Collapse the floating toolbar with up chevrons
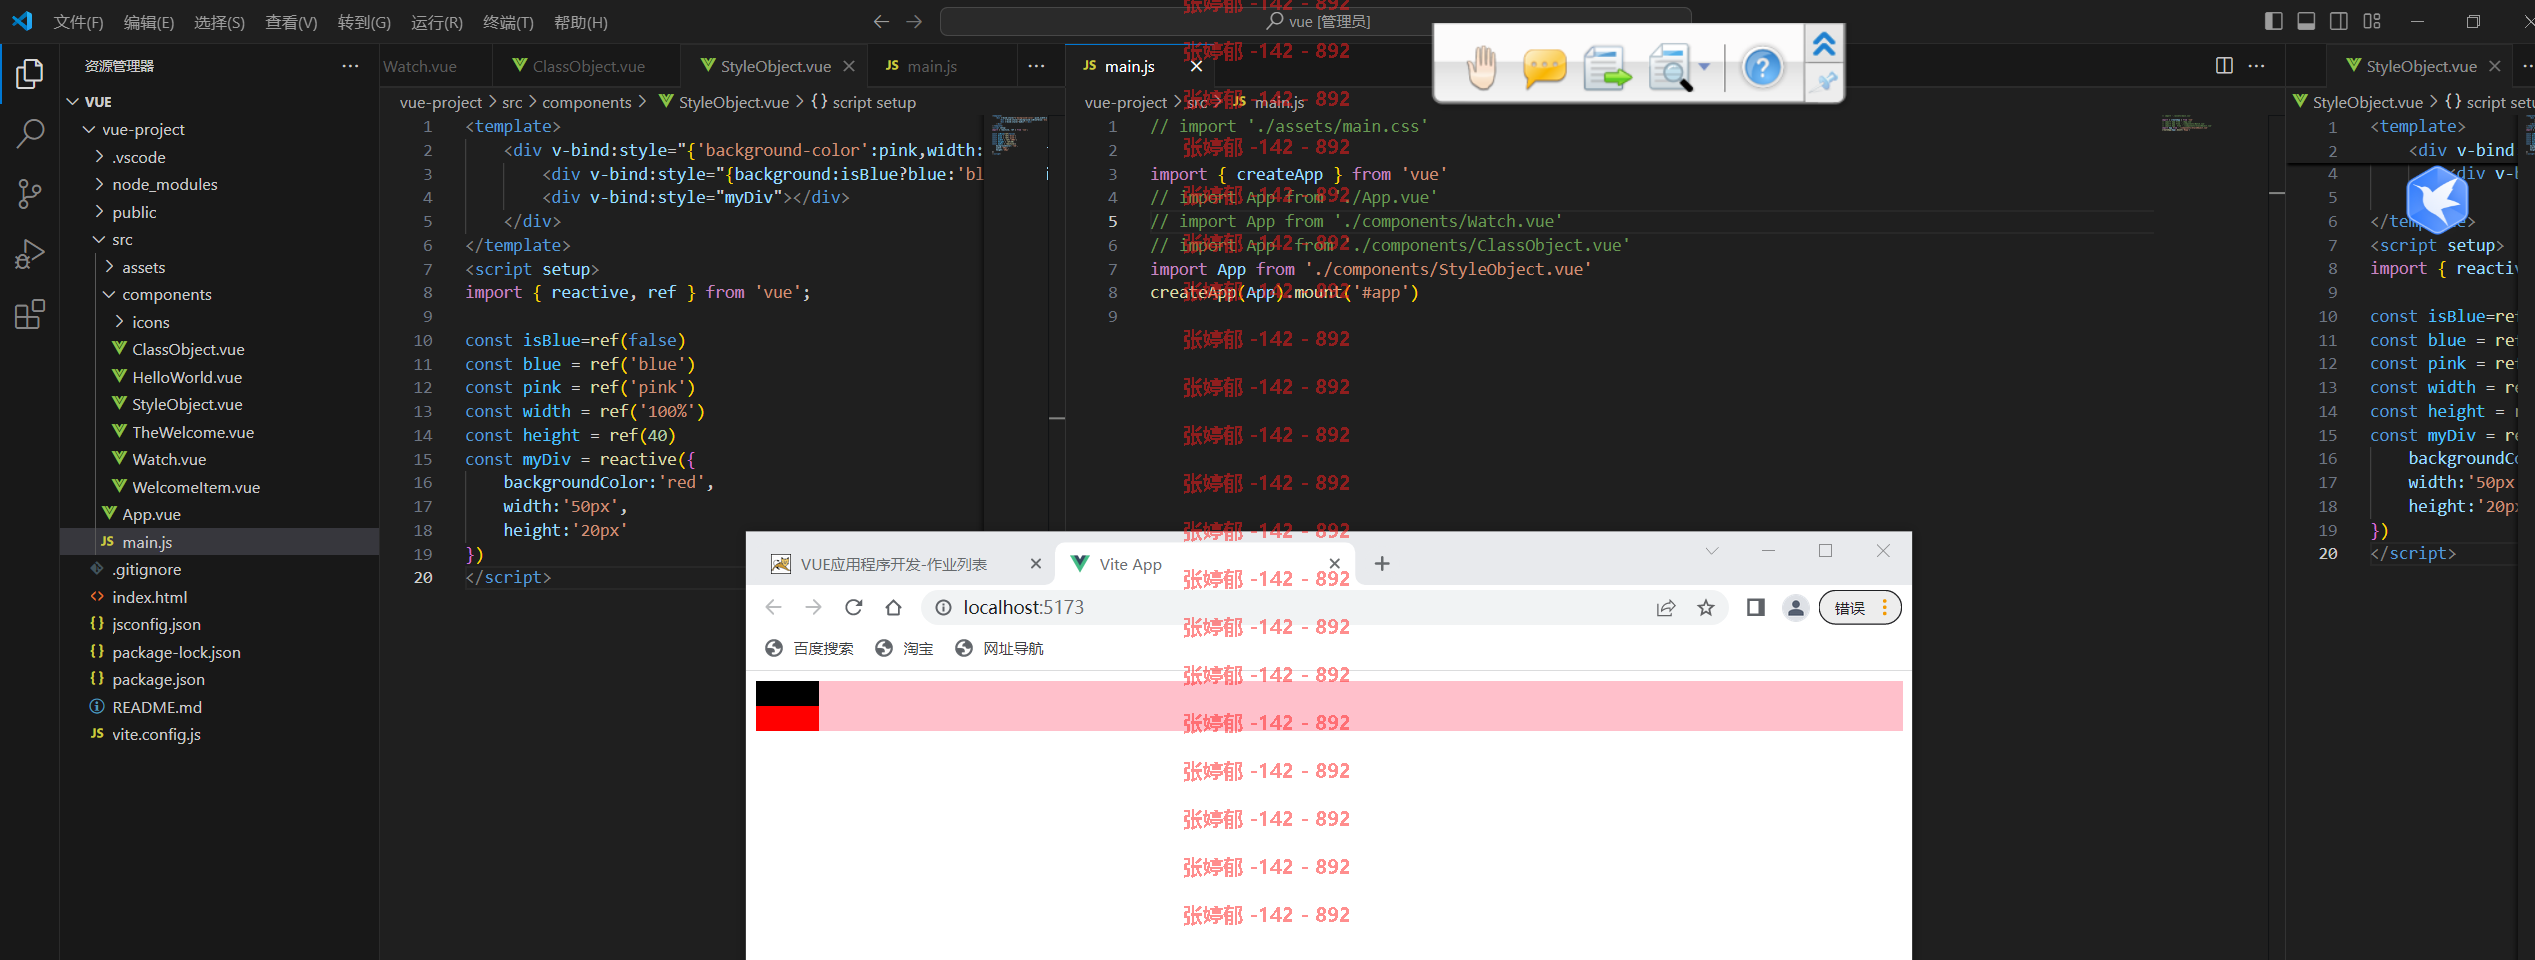Screen dimensions: 2535x960 tap(1824, 44)
